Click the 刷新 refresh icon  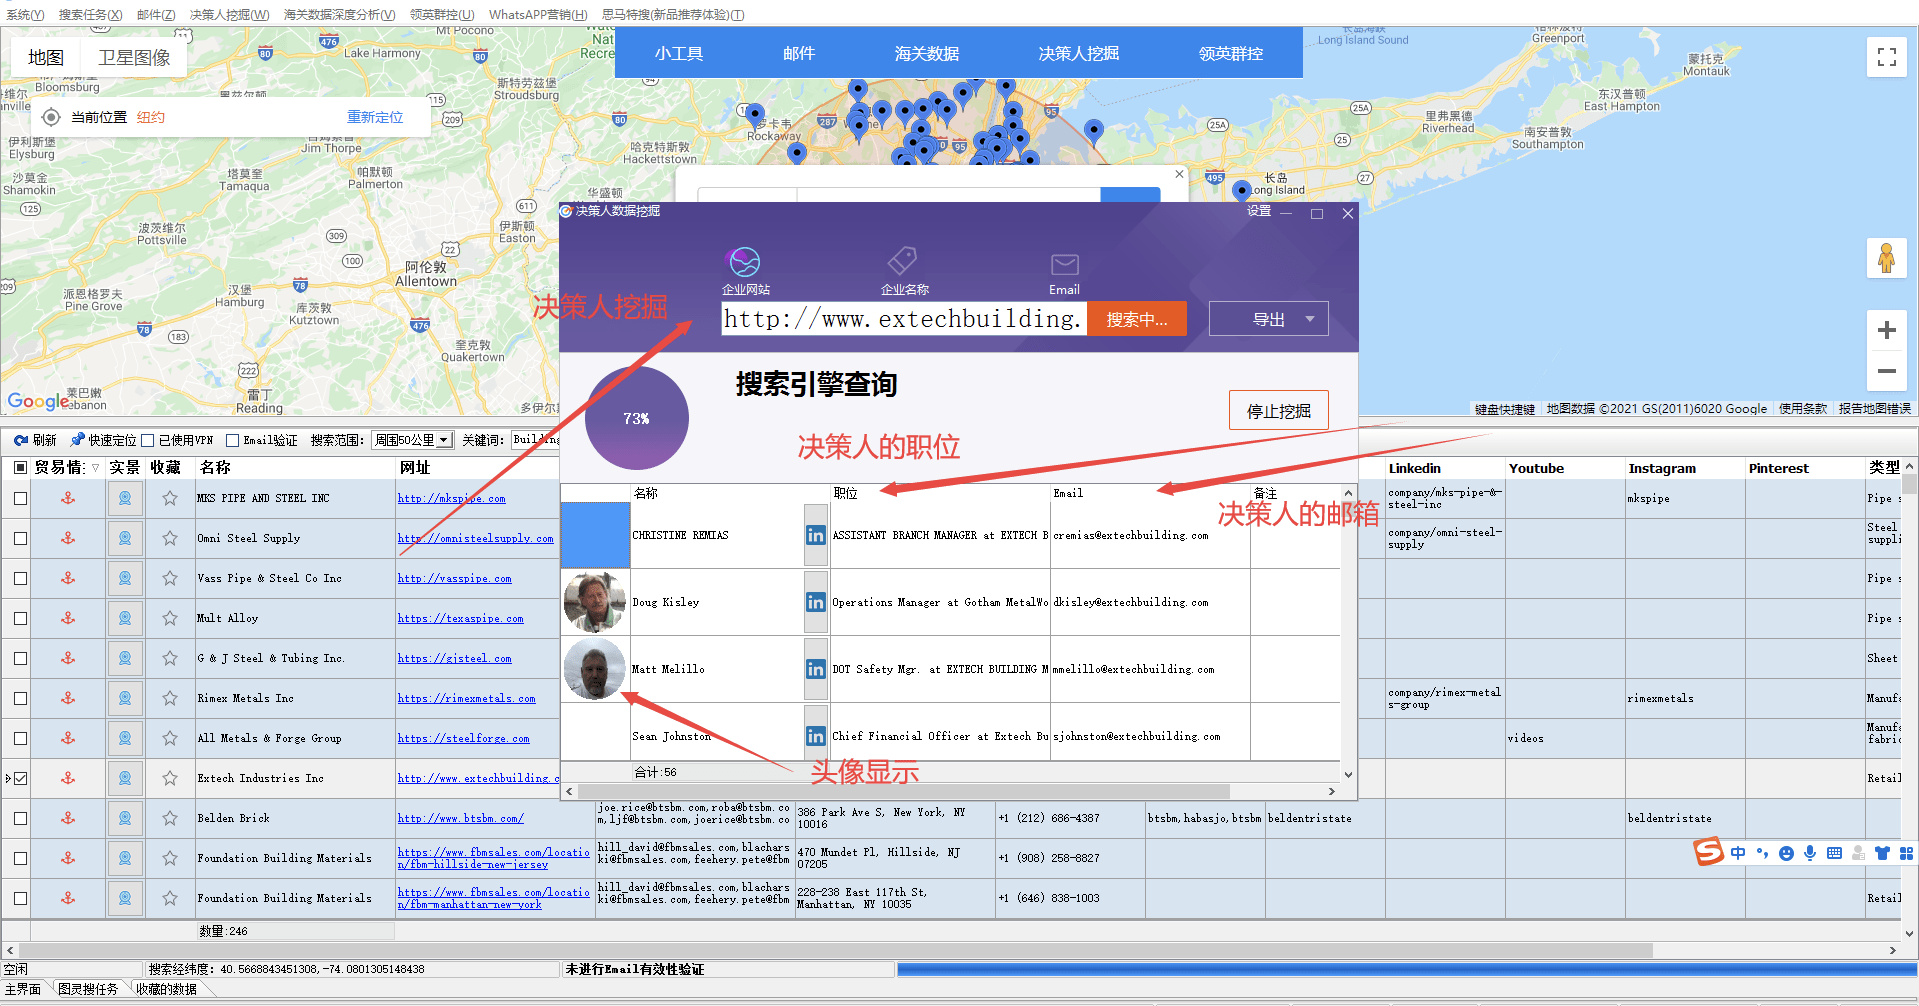[22, 440]
